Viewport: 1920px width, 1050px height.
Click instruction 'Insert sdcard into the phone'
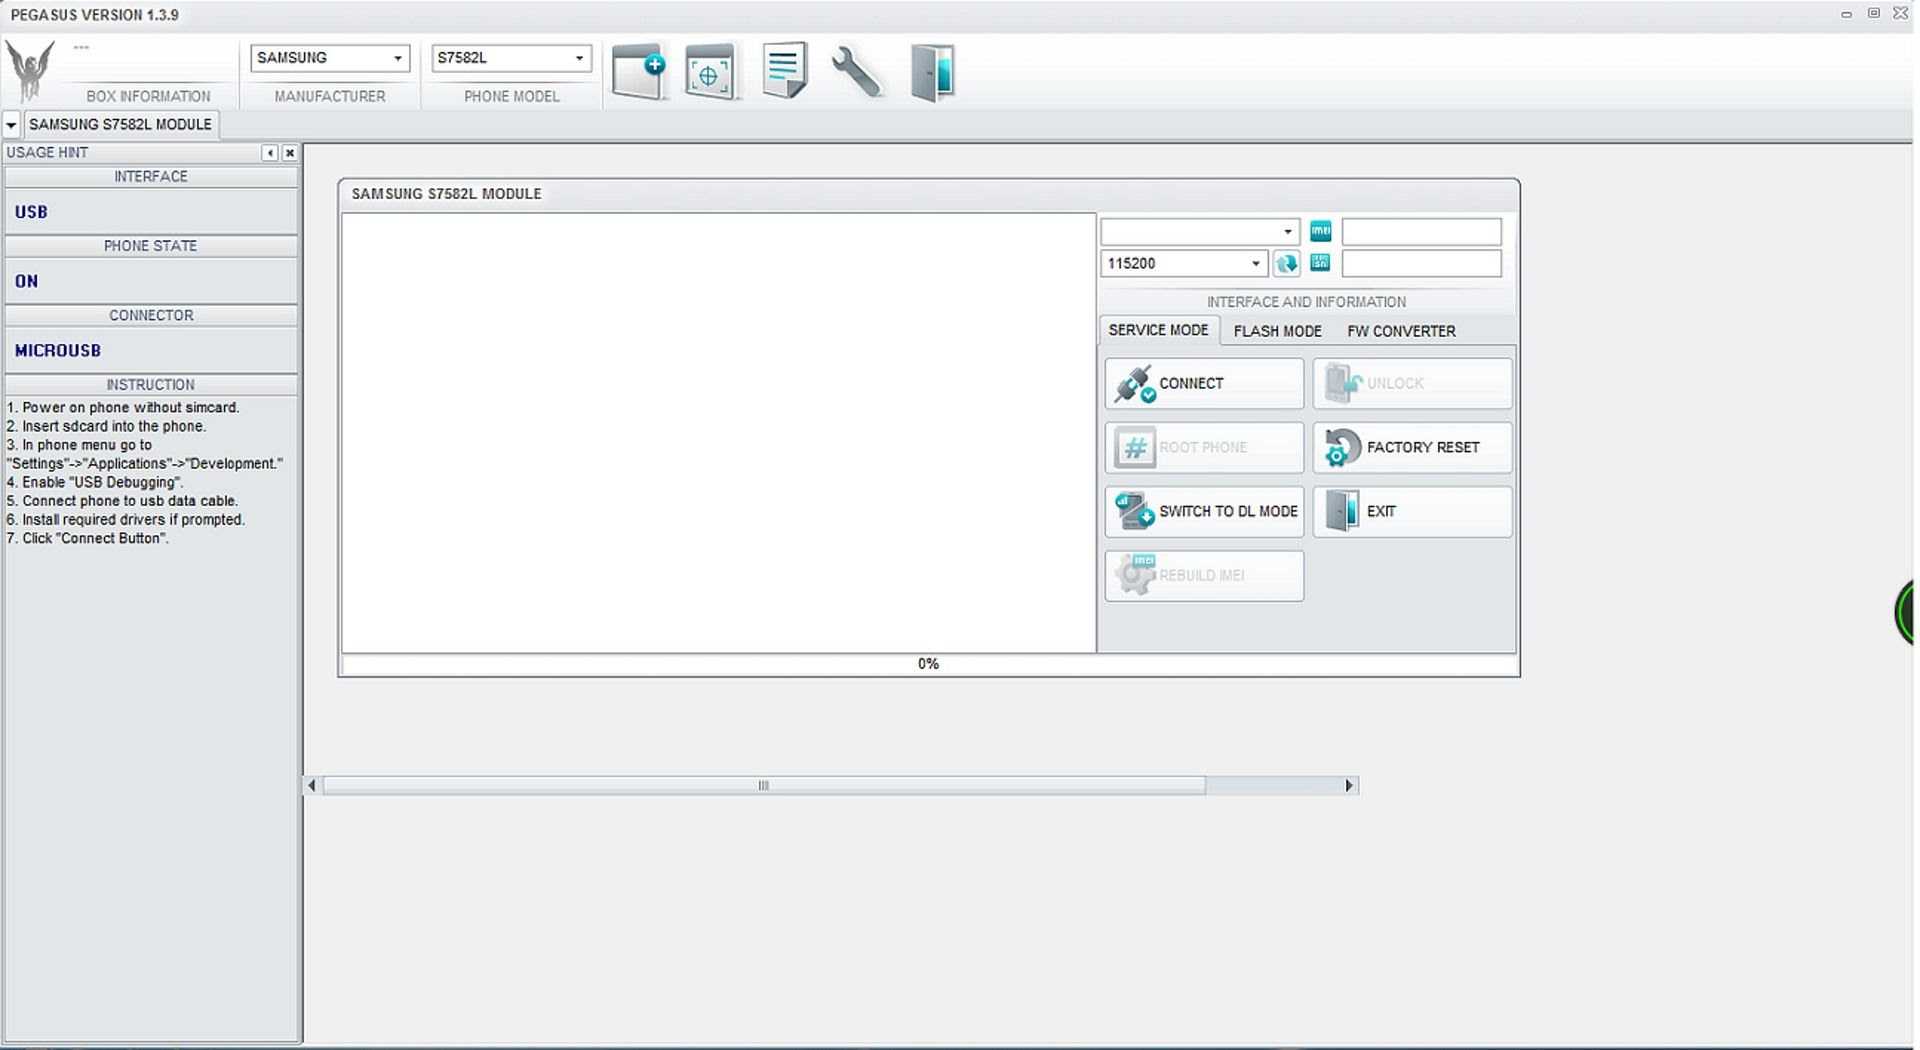click(106, 426)
